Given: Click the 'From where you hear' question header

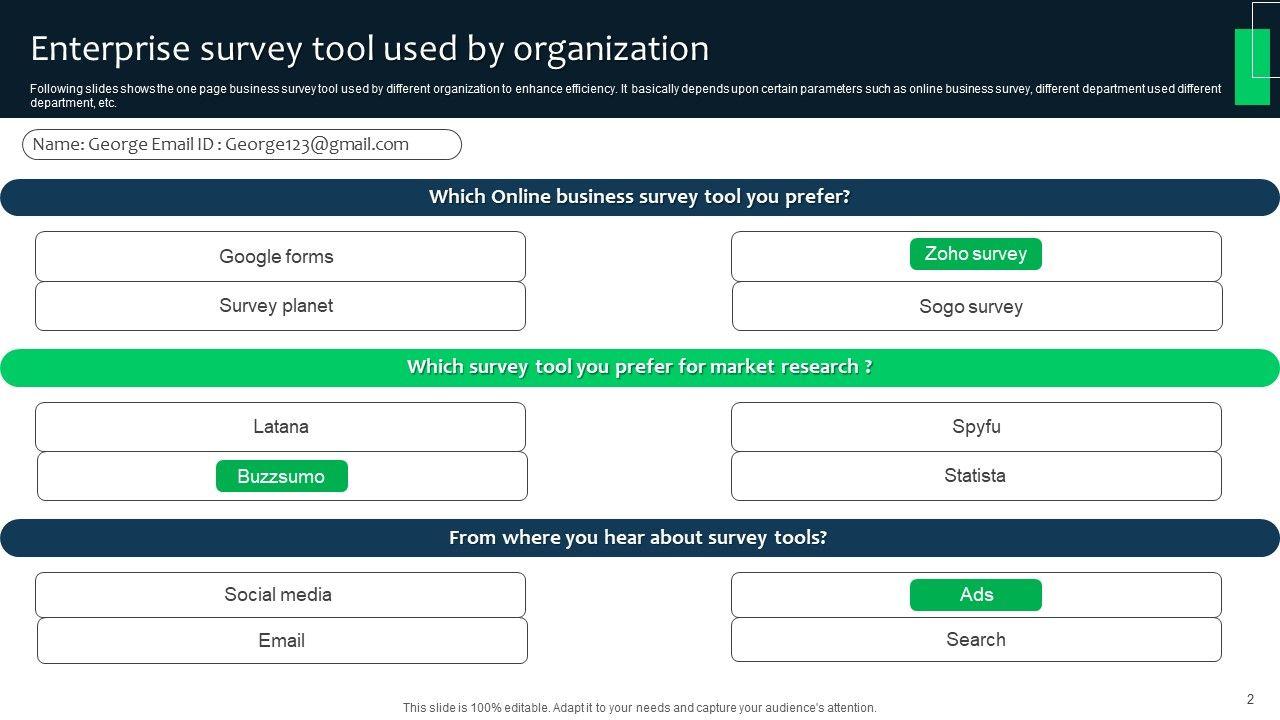Looking at the screenshot, I should tap(640, 538).
